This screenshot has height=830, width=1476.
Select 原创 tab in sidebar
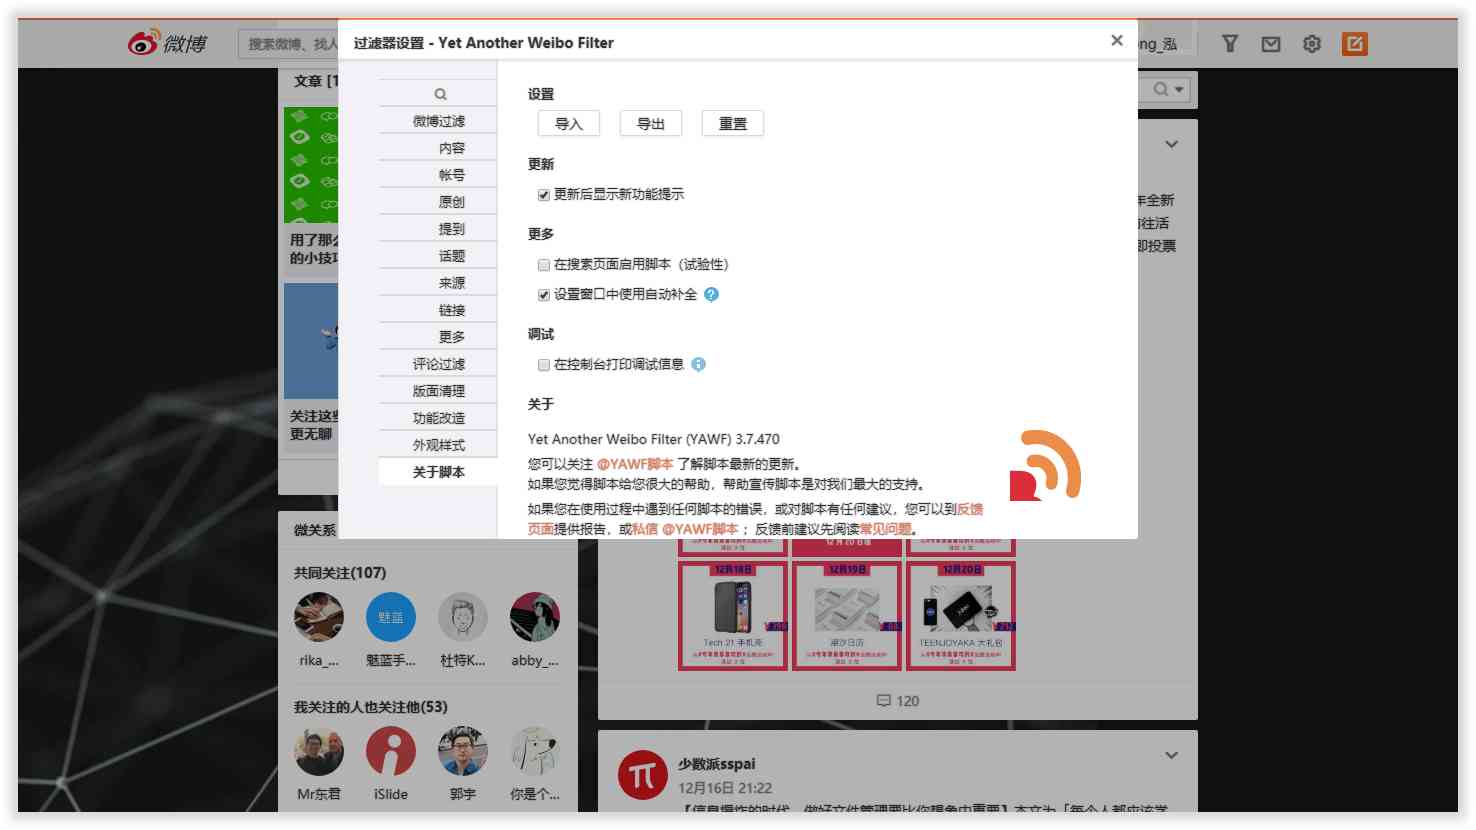pos(438,202)
